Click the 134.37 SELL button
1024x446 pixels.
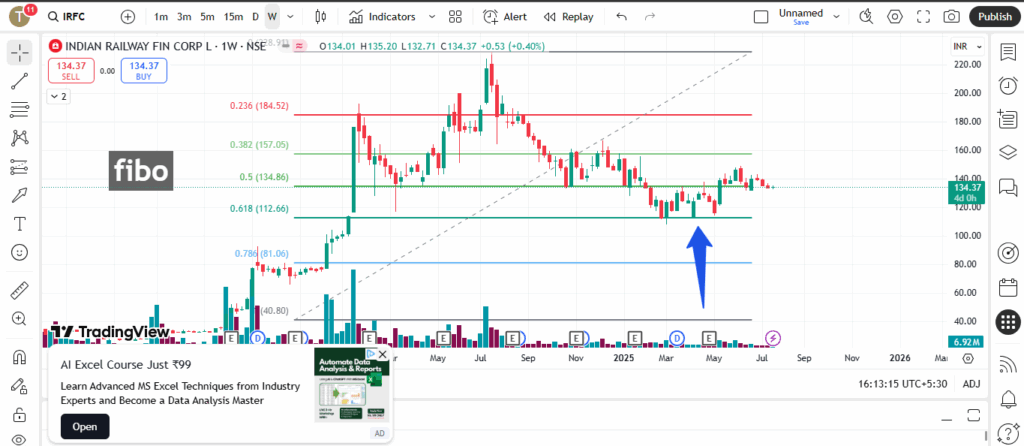[71, 71]
